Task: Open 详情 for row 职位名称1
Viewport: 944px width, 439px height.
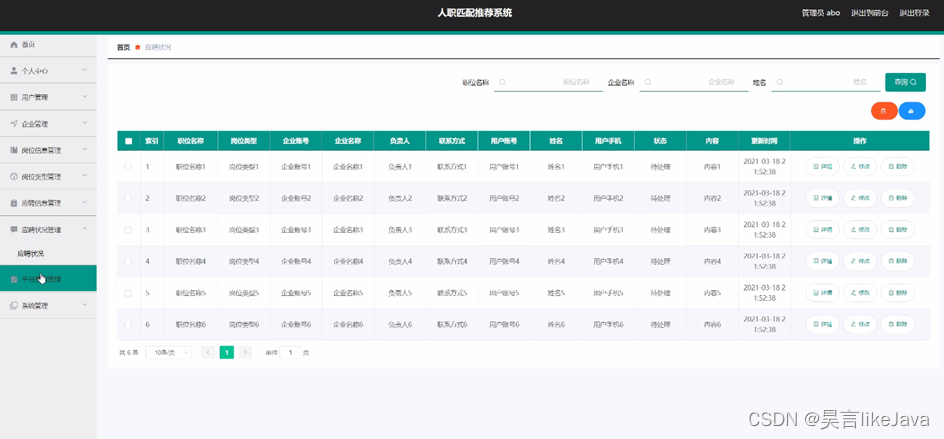Action: point(822,166)
